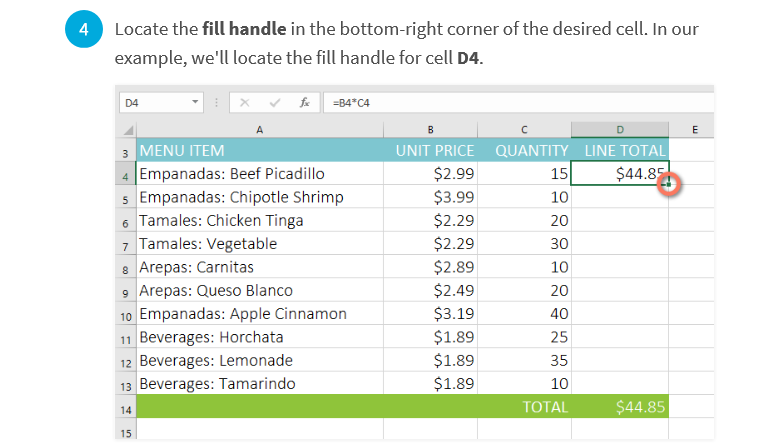Click the Select All corner triangle
761x444 pixels.
pos(128,130)
